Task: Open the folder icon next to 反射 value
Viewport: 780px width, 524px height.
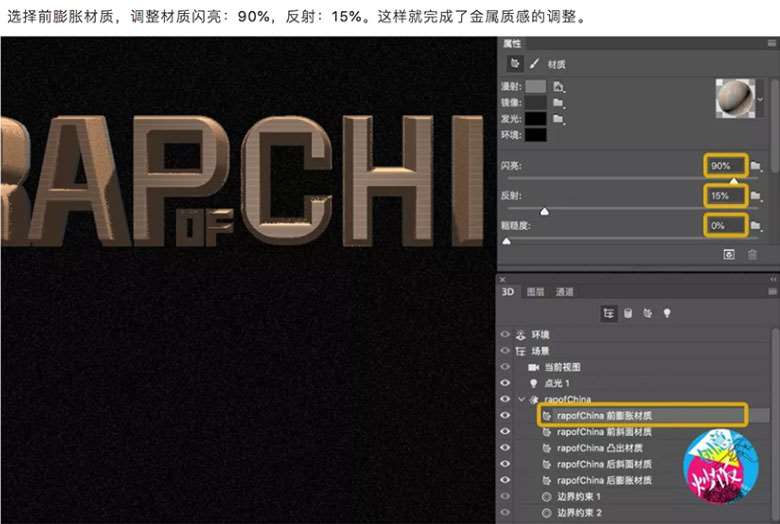Action: click(756, 196)
